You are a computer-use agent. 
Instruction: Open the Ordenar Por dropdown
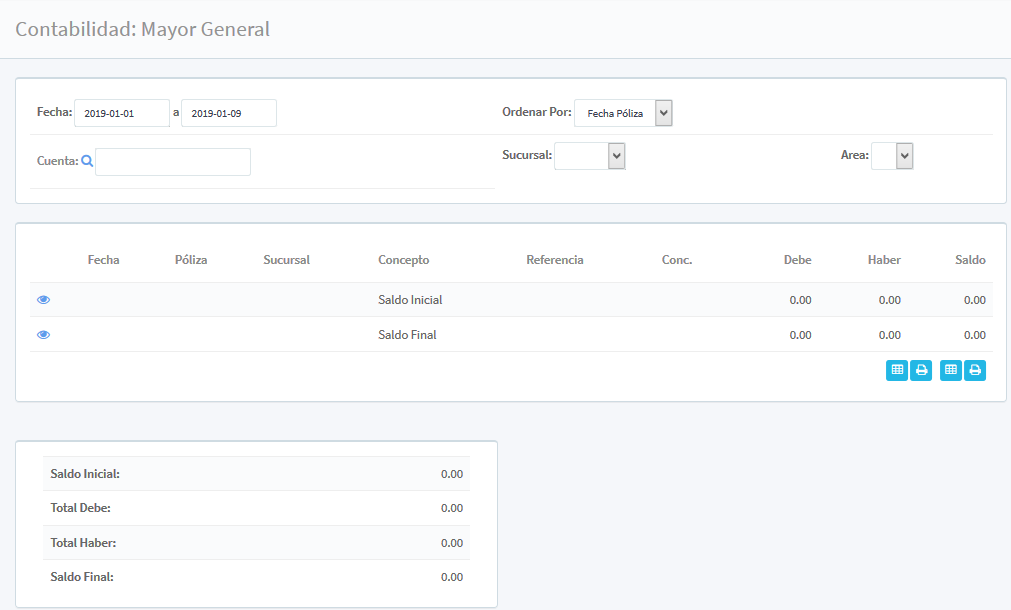[623, 113]
